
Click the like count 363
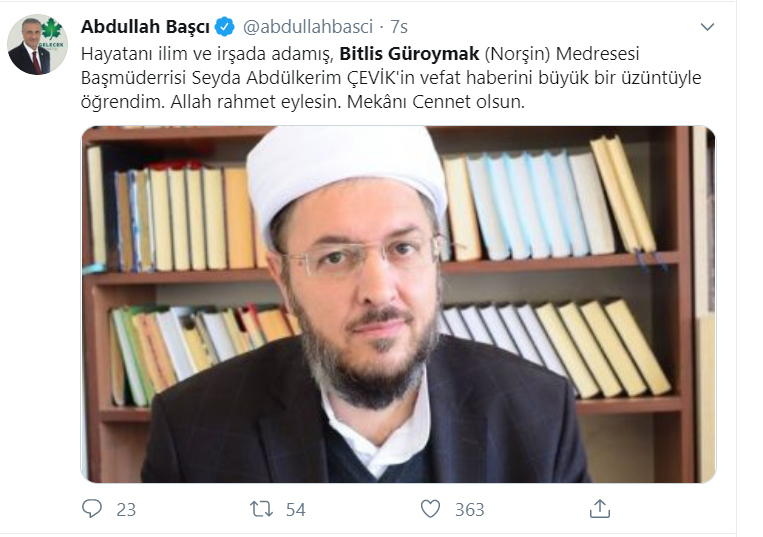(470, 510)
